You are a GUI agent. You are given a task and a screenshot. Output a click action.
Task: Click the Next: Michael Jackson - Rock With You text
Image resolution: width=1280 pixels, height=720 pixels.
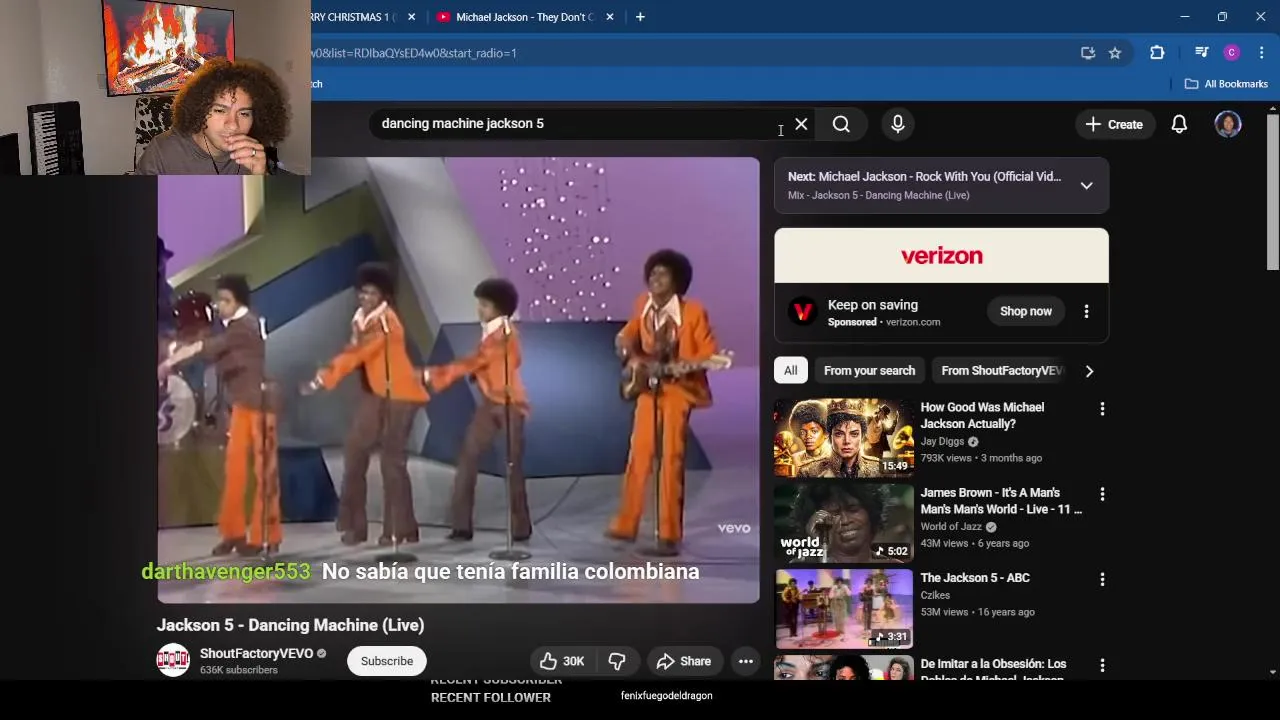click(924, 177)
